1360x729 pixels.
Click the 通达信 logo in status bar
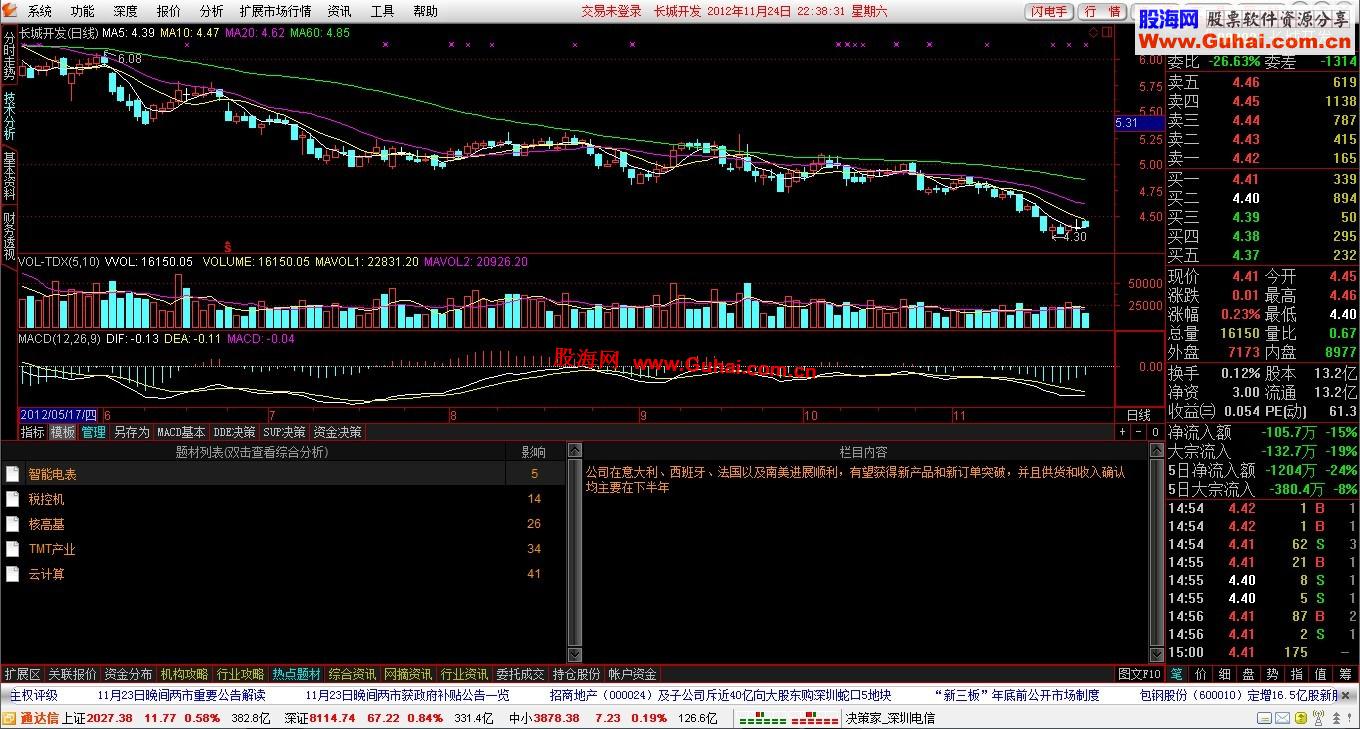[x=31, y=718]
